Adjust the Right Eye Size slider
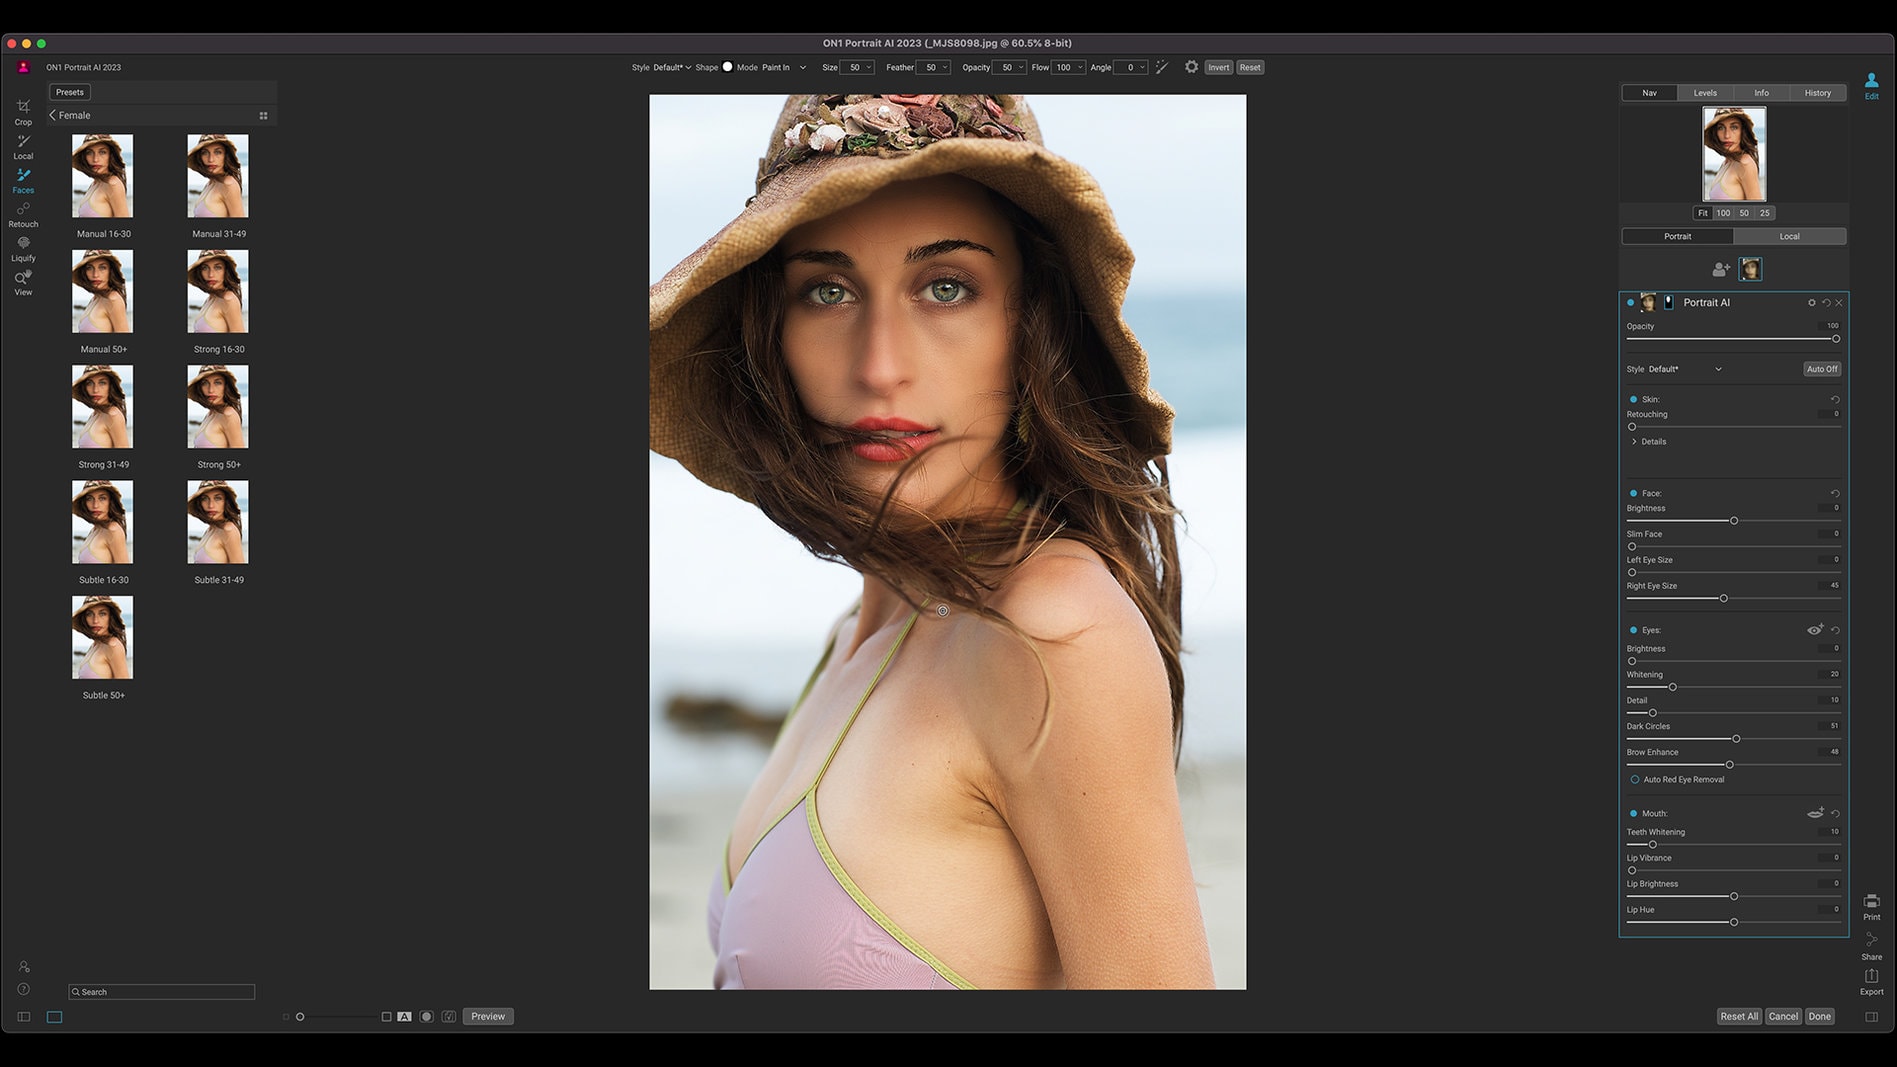Viewport: 1897px width, 1067px height. 1733,598
